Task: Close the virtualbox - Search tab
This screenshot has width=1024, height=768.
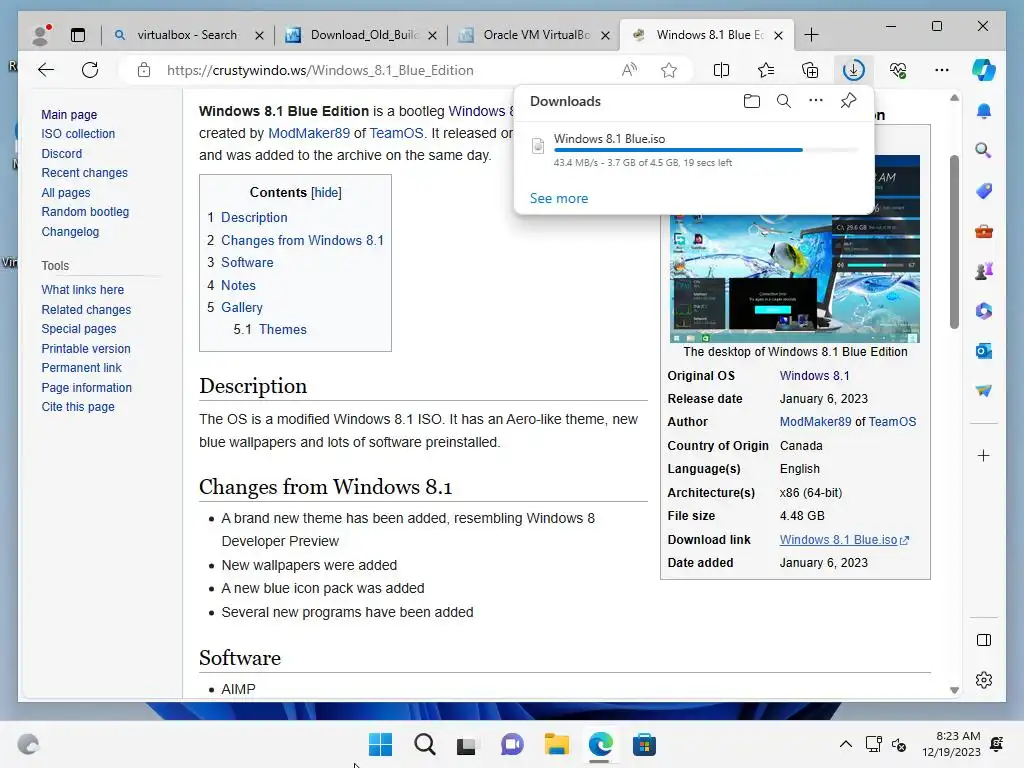Action: (259, 35)
